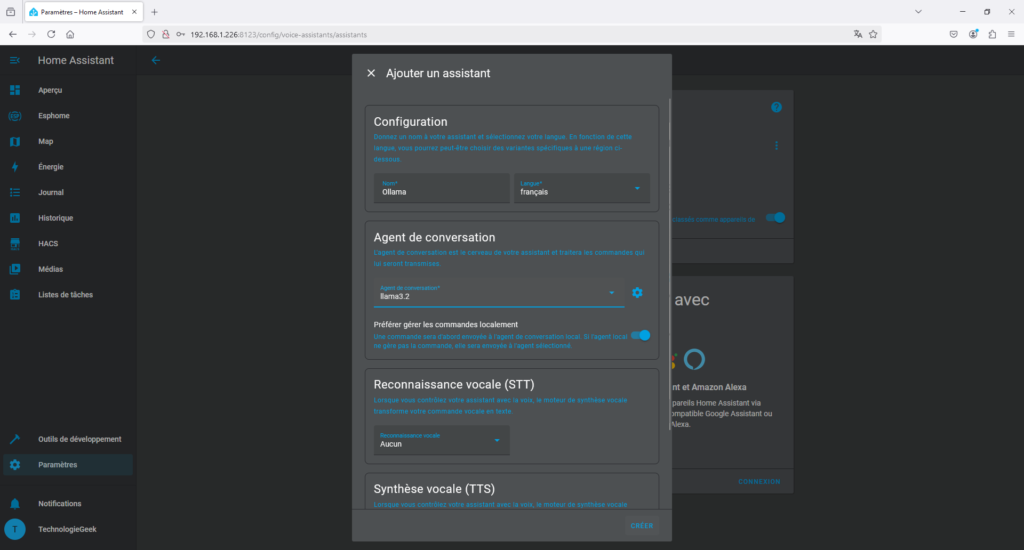Expand the Langue dropdown
The image size is (1024, 550).
point(637,189)
